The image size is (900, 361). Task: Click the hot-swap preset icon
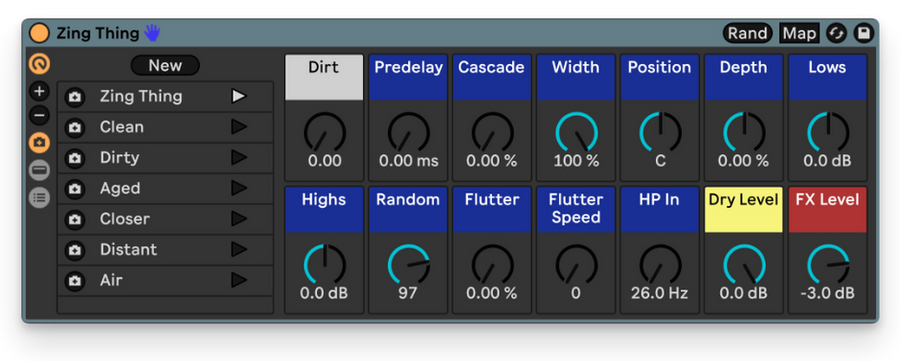click(x=836, y=33)
